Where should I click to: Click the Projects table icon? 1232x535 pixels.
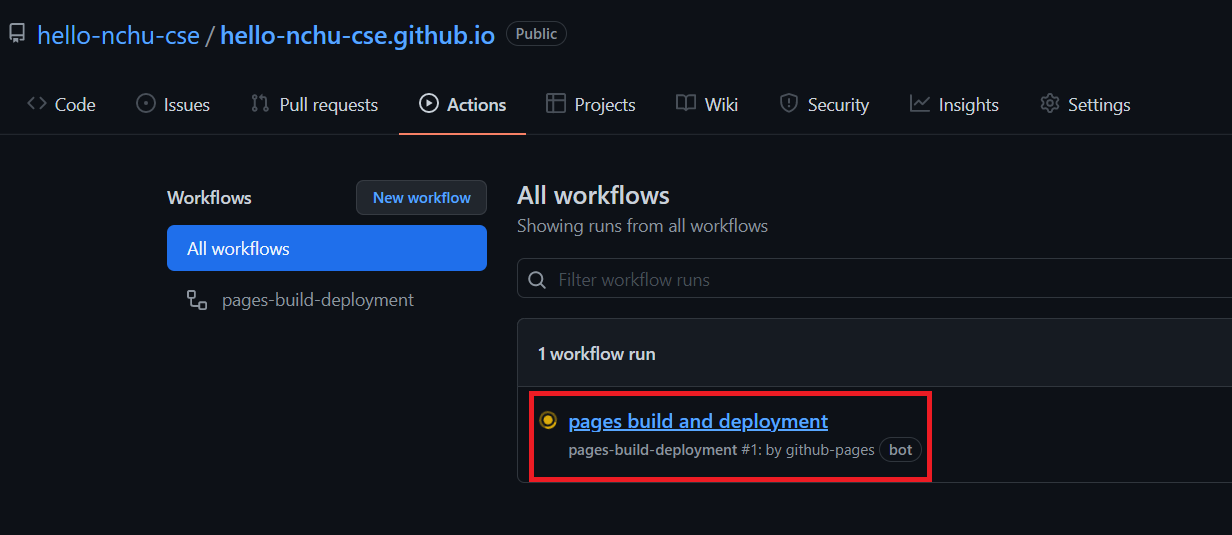556,103
